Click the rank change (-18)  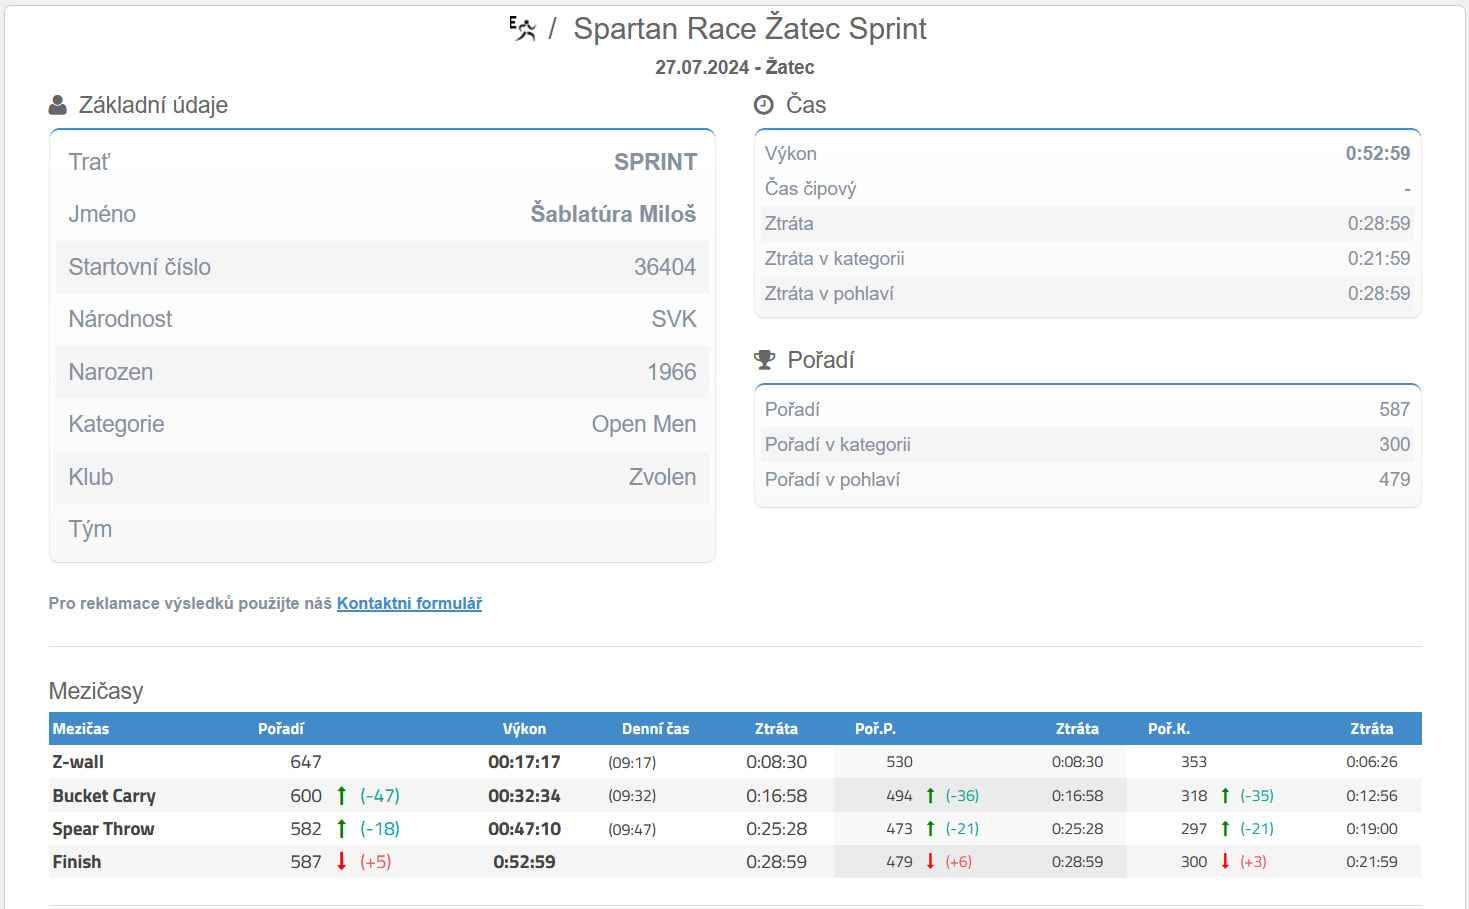coord(380,829)
